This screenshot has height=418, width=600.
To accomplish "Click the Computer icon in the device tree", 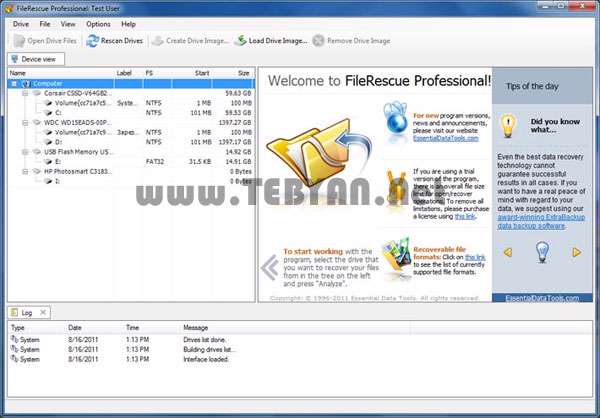I will click(x=26, y=83).
